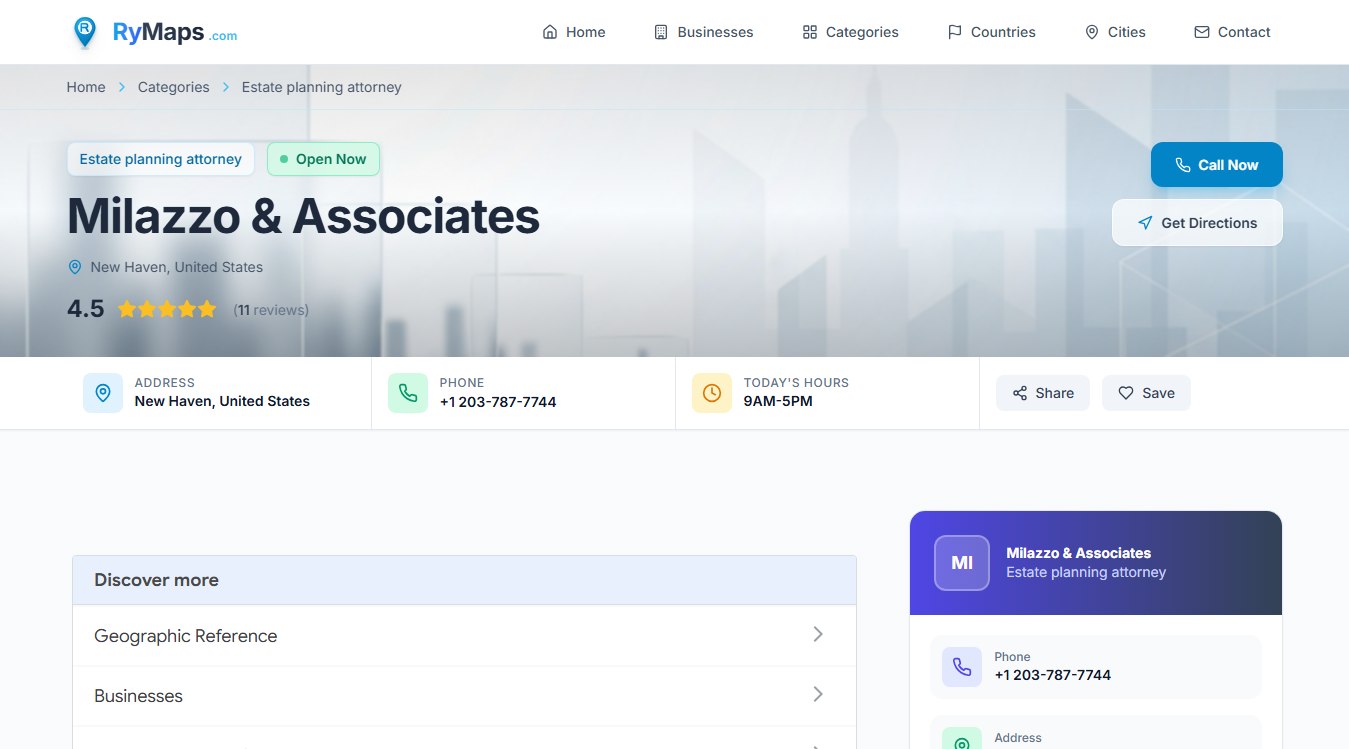
Task: Click the building icon beside Businesses
Action: [661, 32]
